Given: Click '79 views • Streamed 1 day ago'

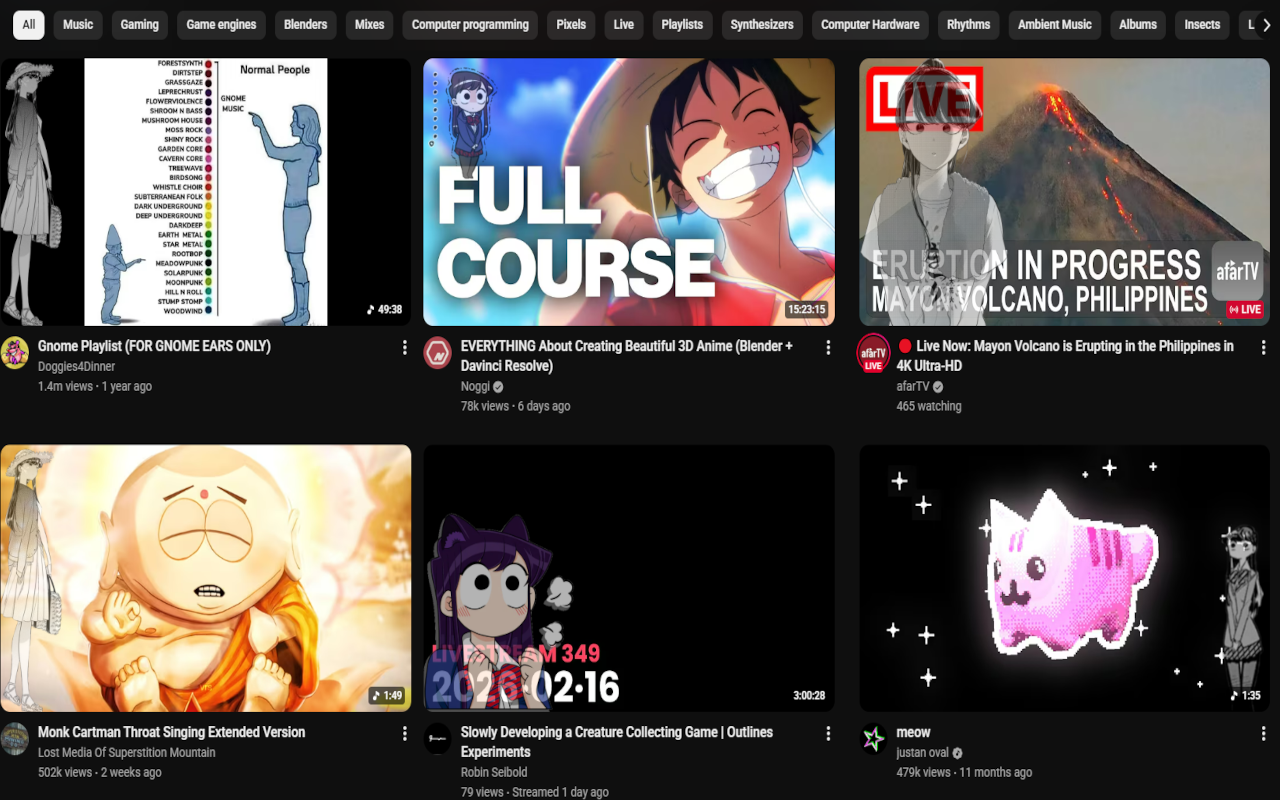Looking at the screenshot, I should [x=535, y=792].
